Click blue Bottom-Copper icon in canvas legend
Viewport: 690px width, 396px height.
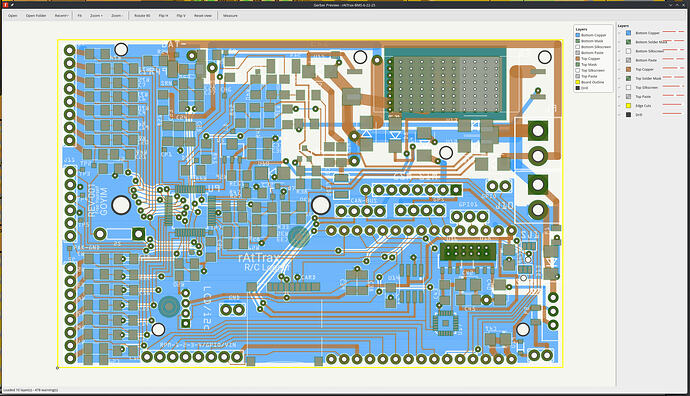click(x=578, y=35)
